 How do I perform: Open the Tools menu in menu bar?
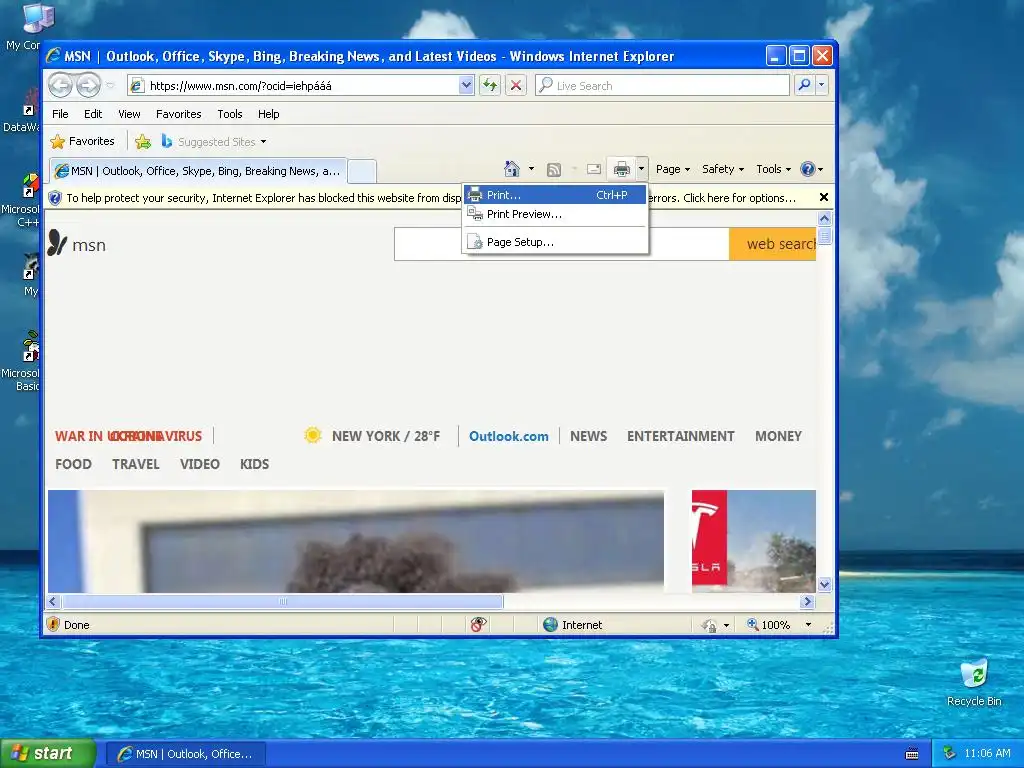coord(229,114)
